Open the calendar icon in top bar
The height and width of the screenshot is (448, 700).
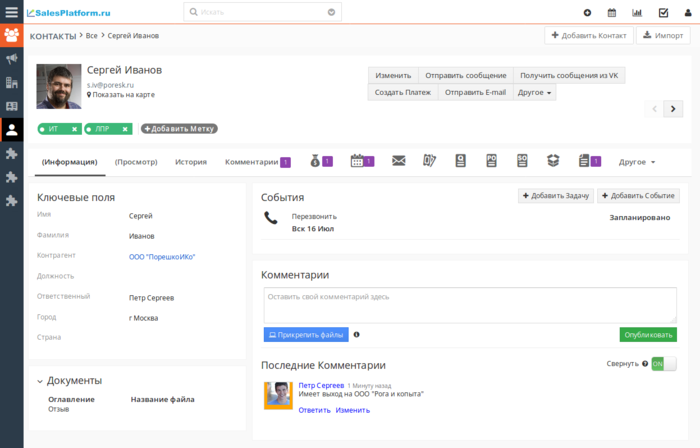612,12
